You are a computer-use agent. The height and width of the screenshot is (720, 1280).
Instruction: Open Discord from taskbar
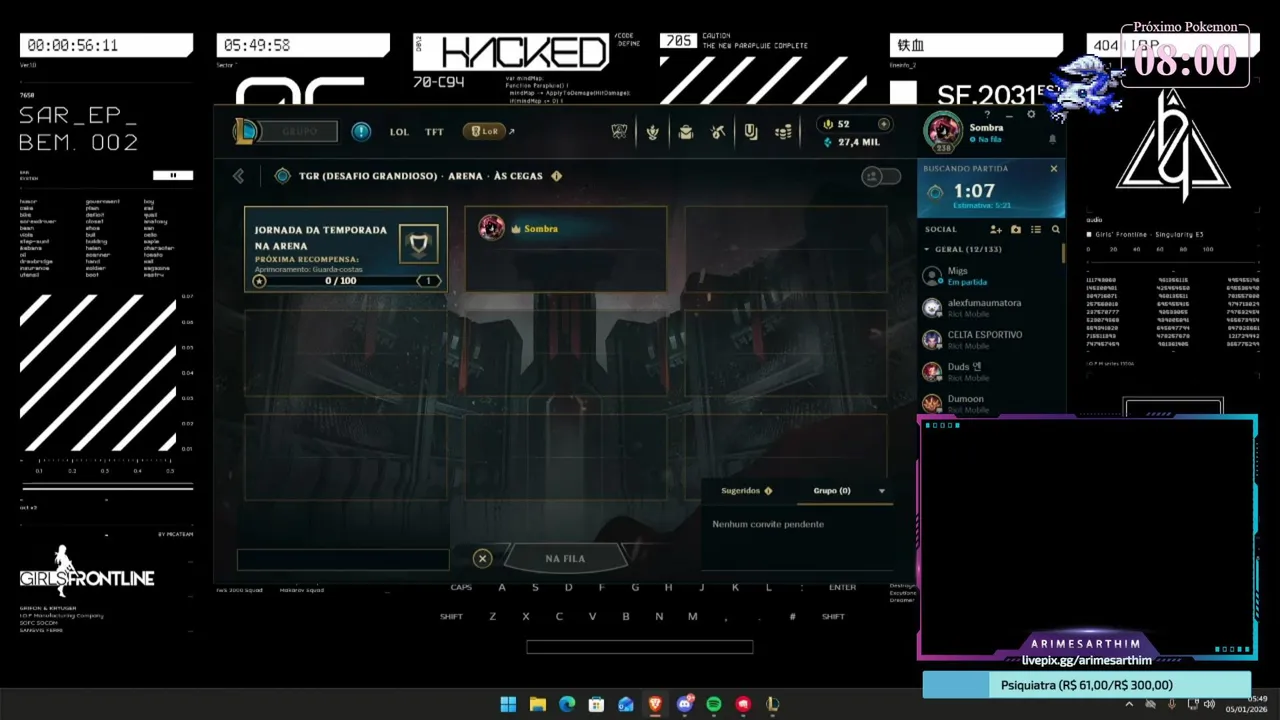point(684,704)
